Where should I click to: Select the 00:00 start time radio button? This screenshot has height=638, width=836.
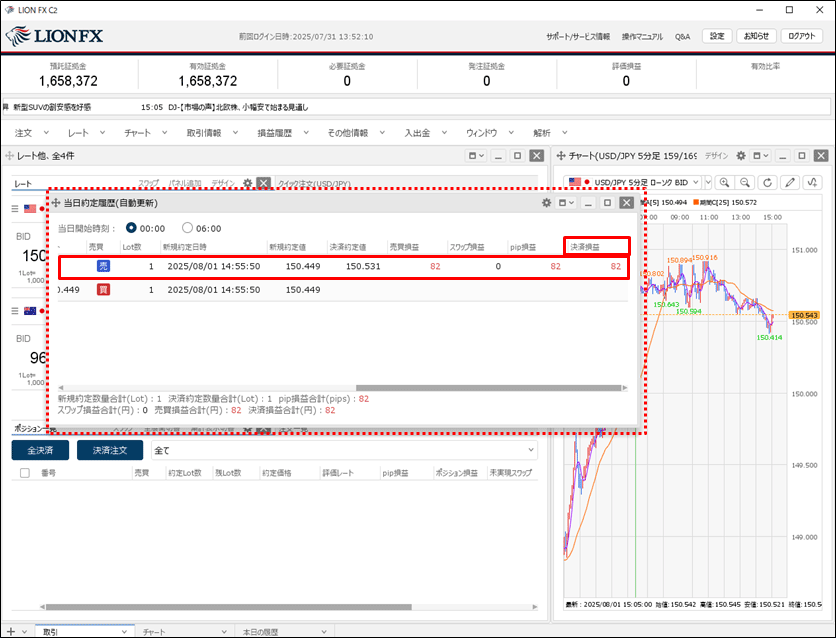coord(131,228)
